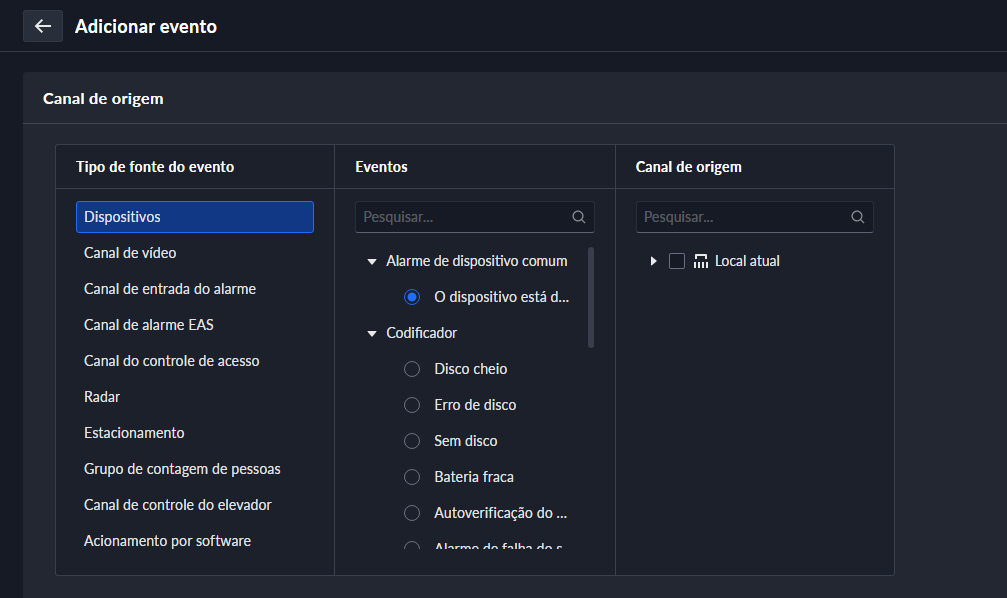Select Canal de vídeo source type
Image resolution: width=1007 pixels, height=598 pixels.
(130, 253)
